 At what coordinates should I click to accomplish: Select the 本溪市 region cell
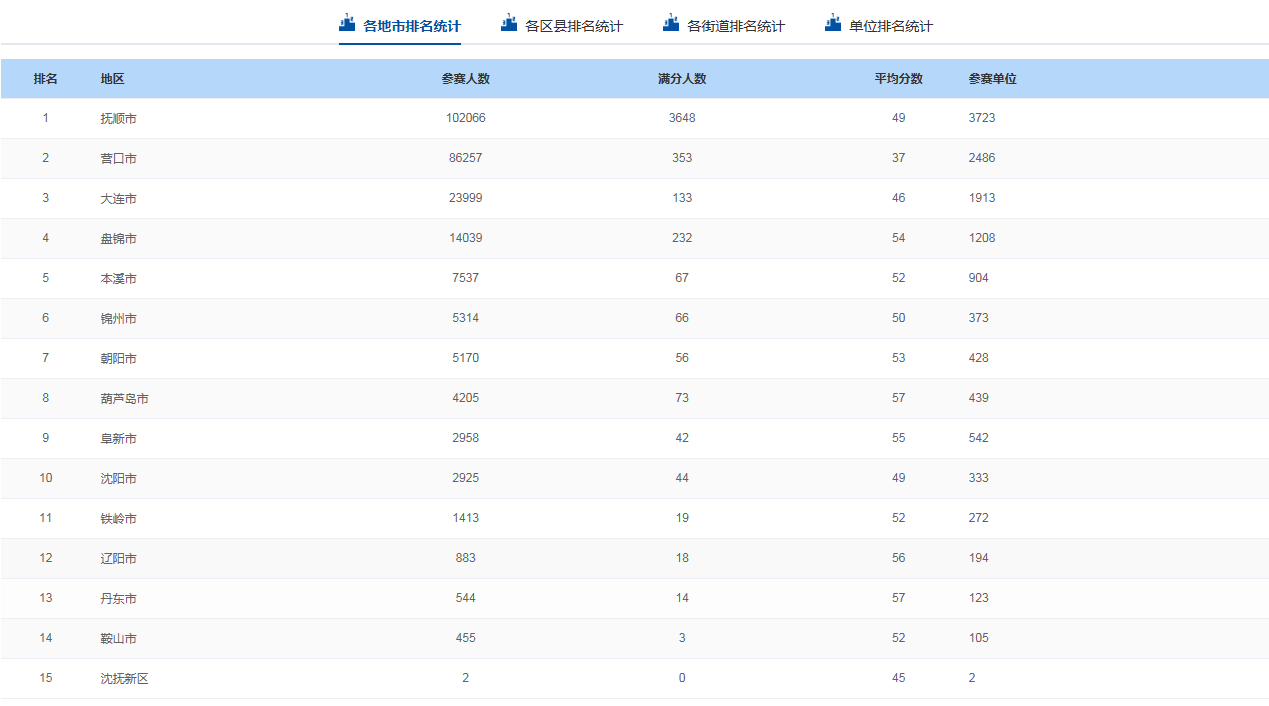point(118,279)
